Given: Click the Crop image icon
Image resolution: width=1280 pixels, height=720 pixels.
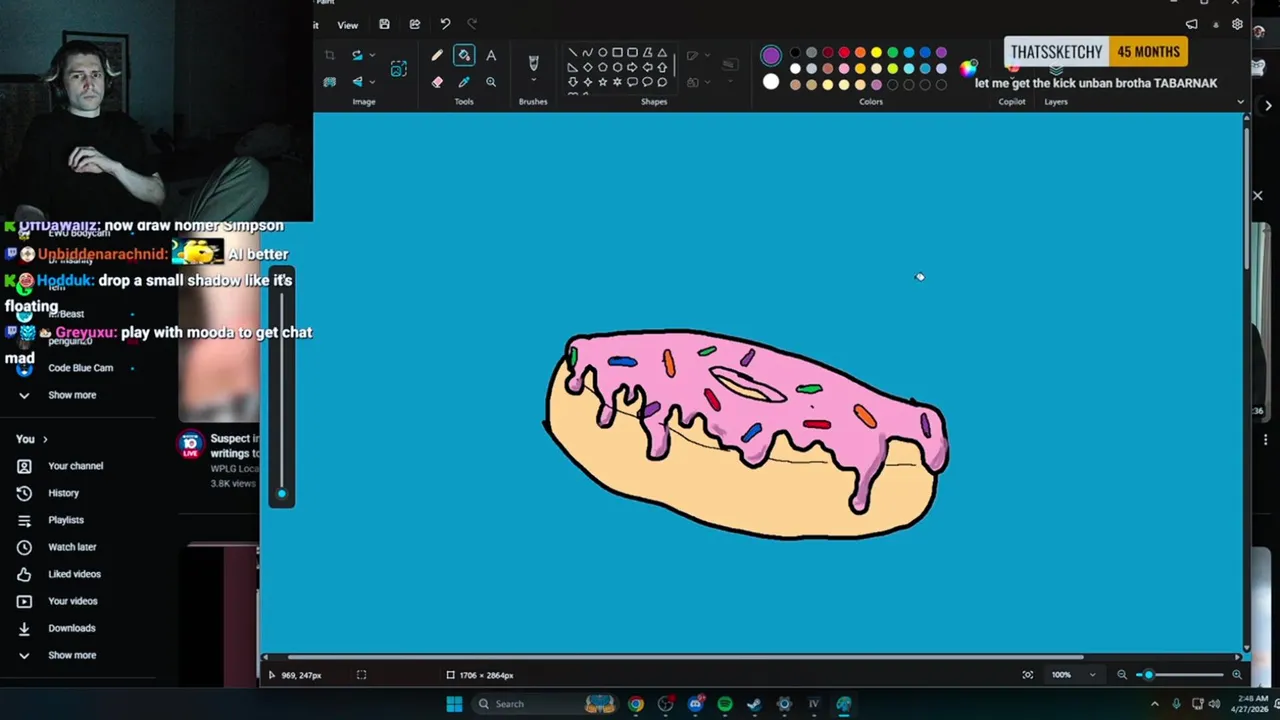Looking at the screenshot, I should point(330,55).
